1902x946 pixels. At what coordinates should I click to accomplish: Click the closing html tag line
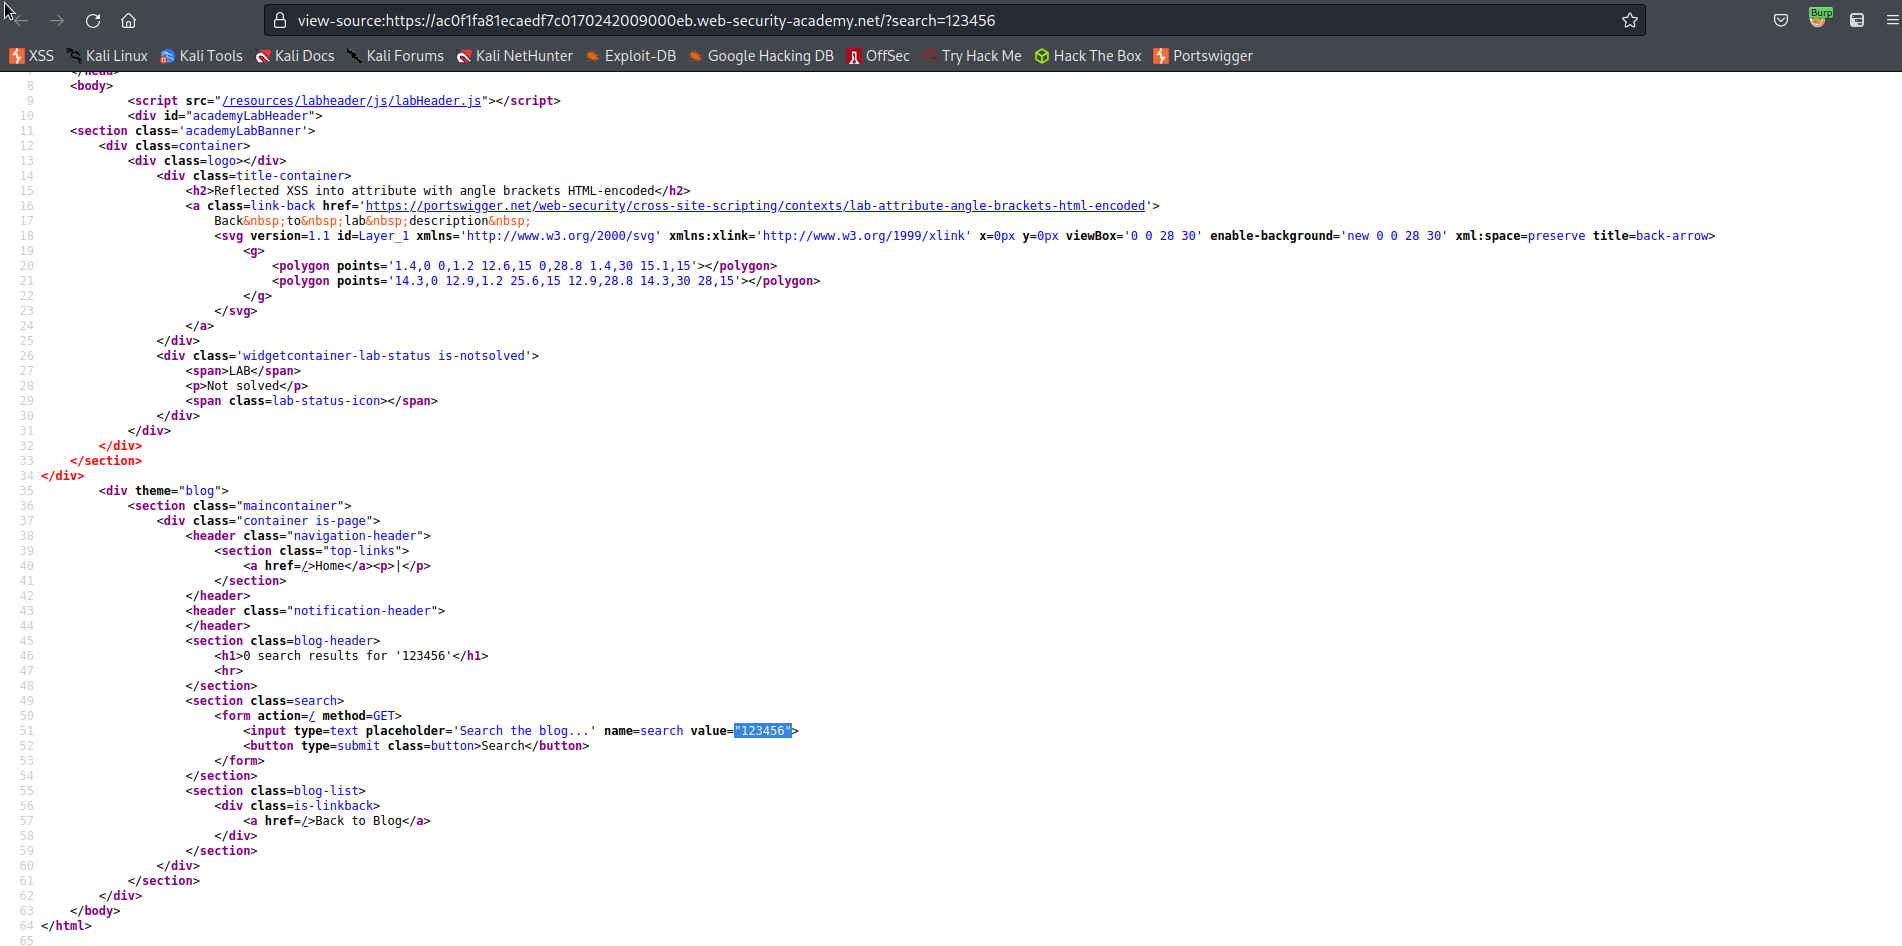pyautogui.click(x=66, y=926)
